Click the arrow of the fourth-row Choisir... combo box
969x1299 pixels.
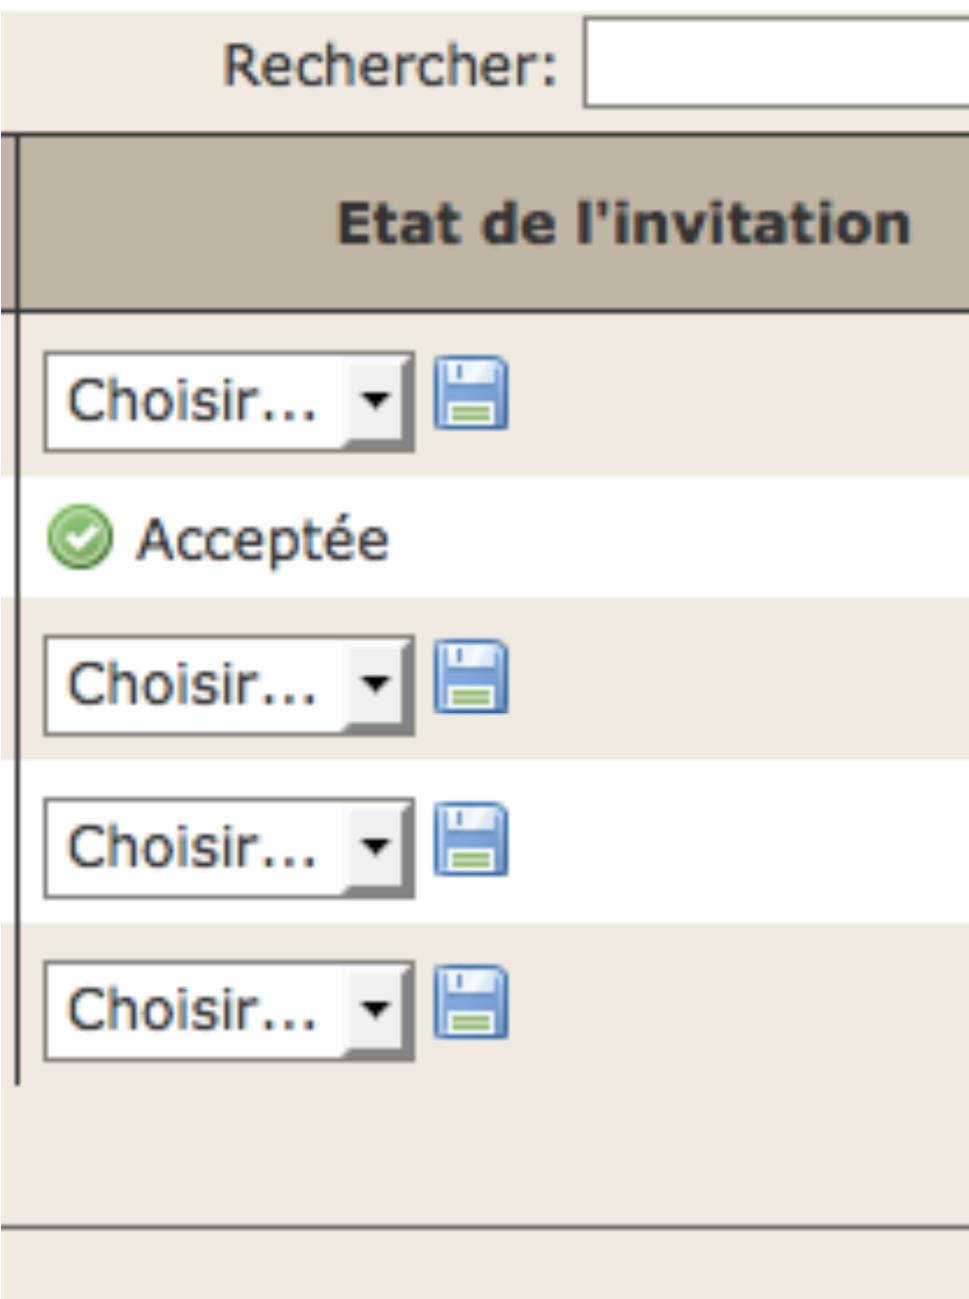coord(375,847)
